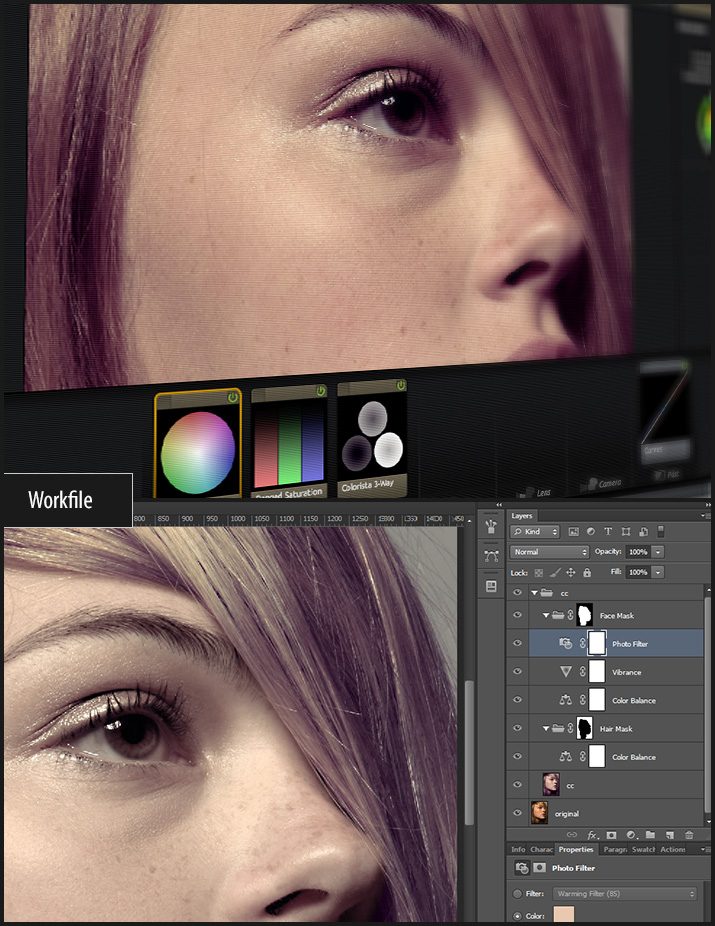
Task: Click the add layer mask icon
Action: 611,834
